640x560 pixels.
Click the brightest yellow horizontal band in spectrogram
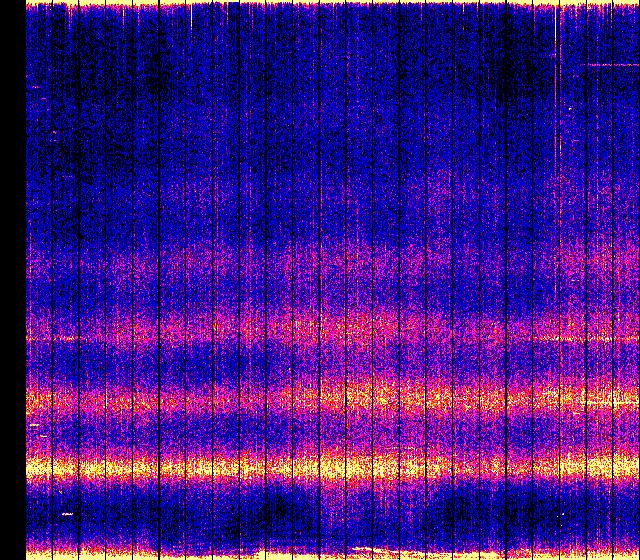click(x=330, y=467)
